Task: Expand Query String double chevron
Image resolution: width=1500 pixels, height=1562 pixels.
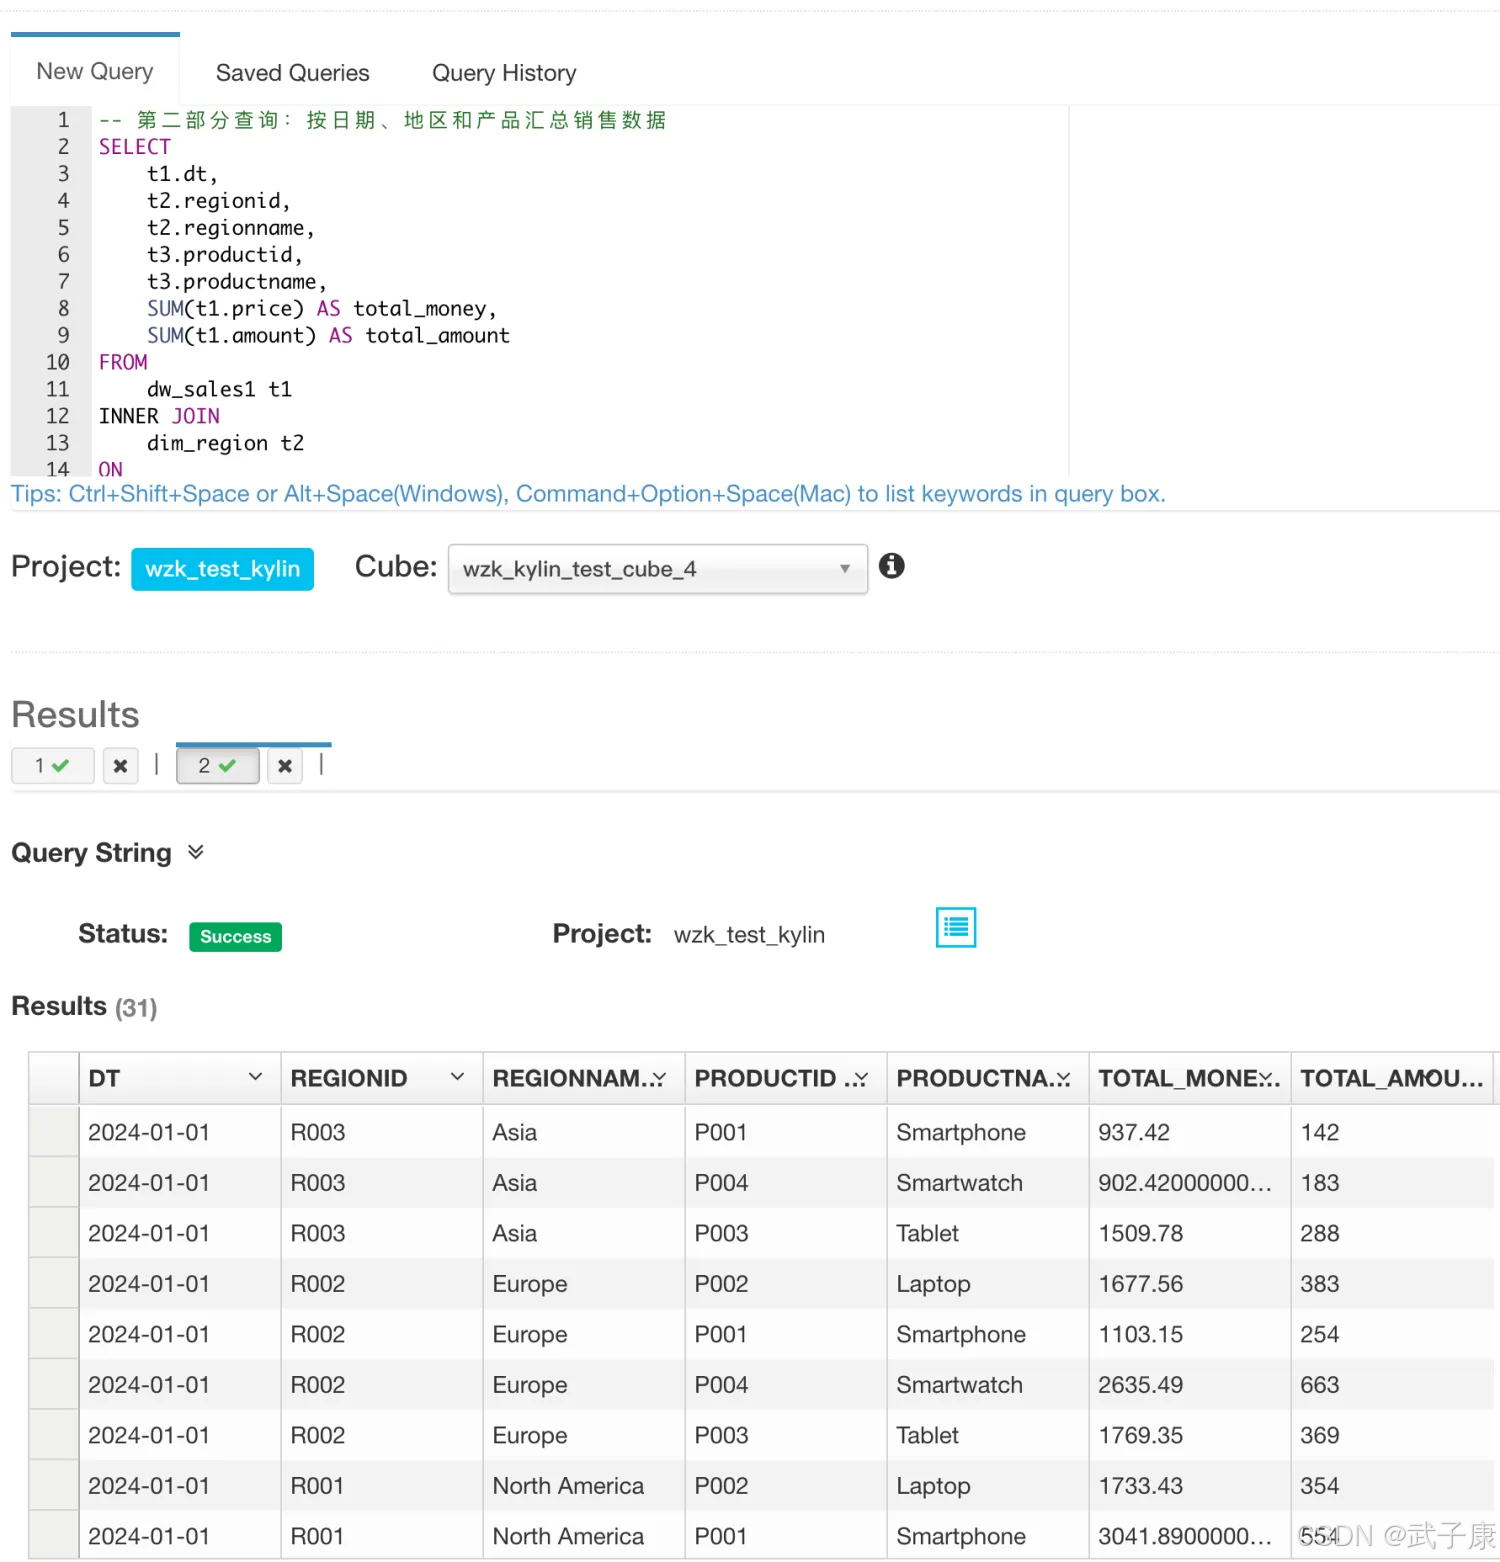Action: tap(196, 852)
